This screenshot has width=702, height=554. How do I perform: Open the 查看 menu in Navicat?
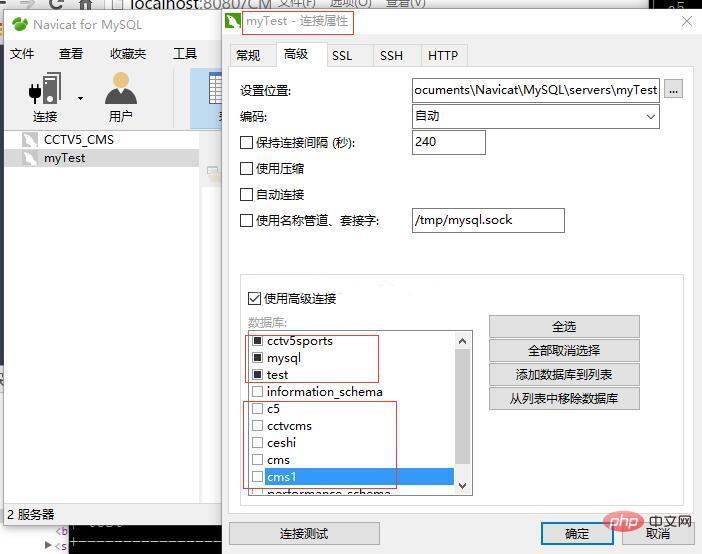coord(71,54)
